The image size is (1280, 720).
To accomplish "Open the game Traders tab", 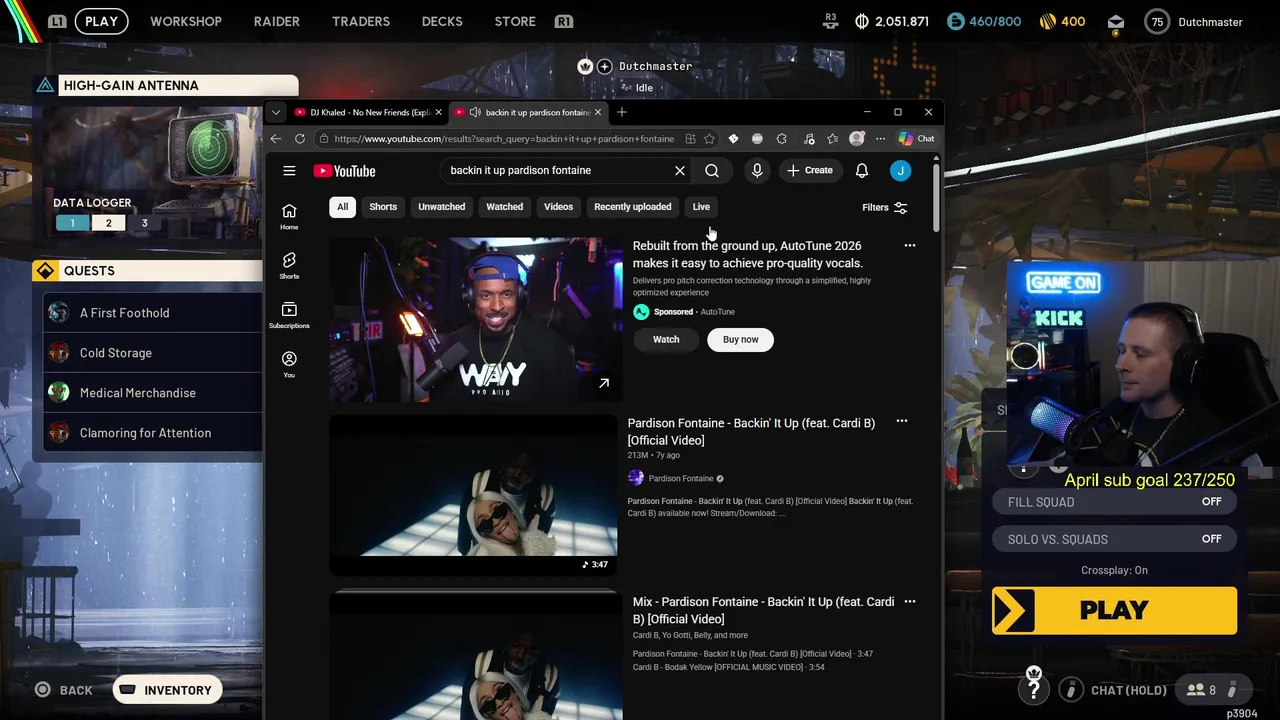I will 361,21.
